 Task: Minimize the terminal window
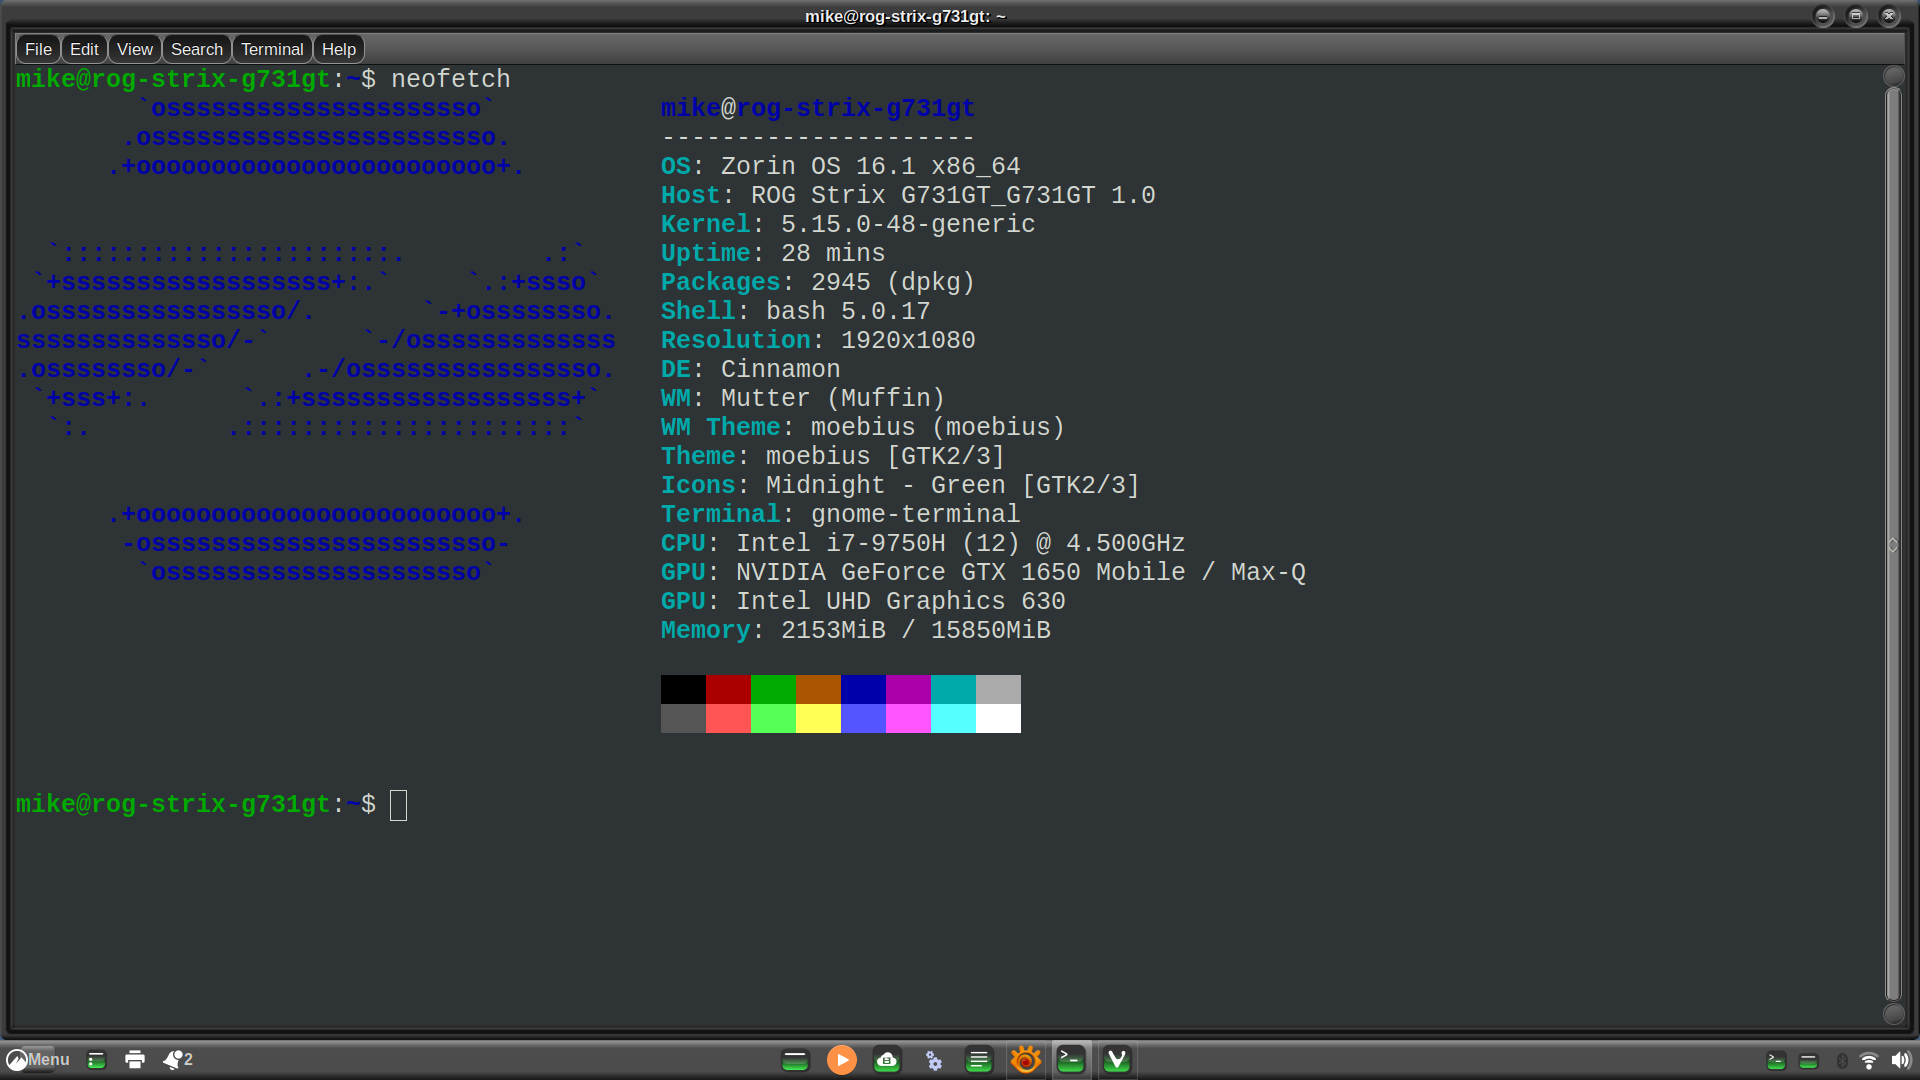coord(1823,16)
